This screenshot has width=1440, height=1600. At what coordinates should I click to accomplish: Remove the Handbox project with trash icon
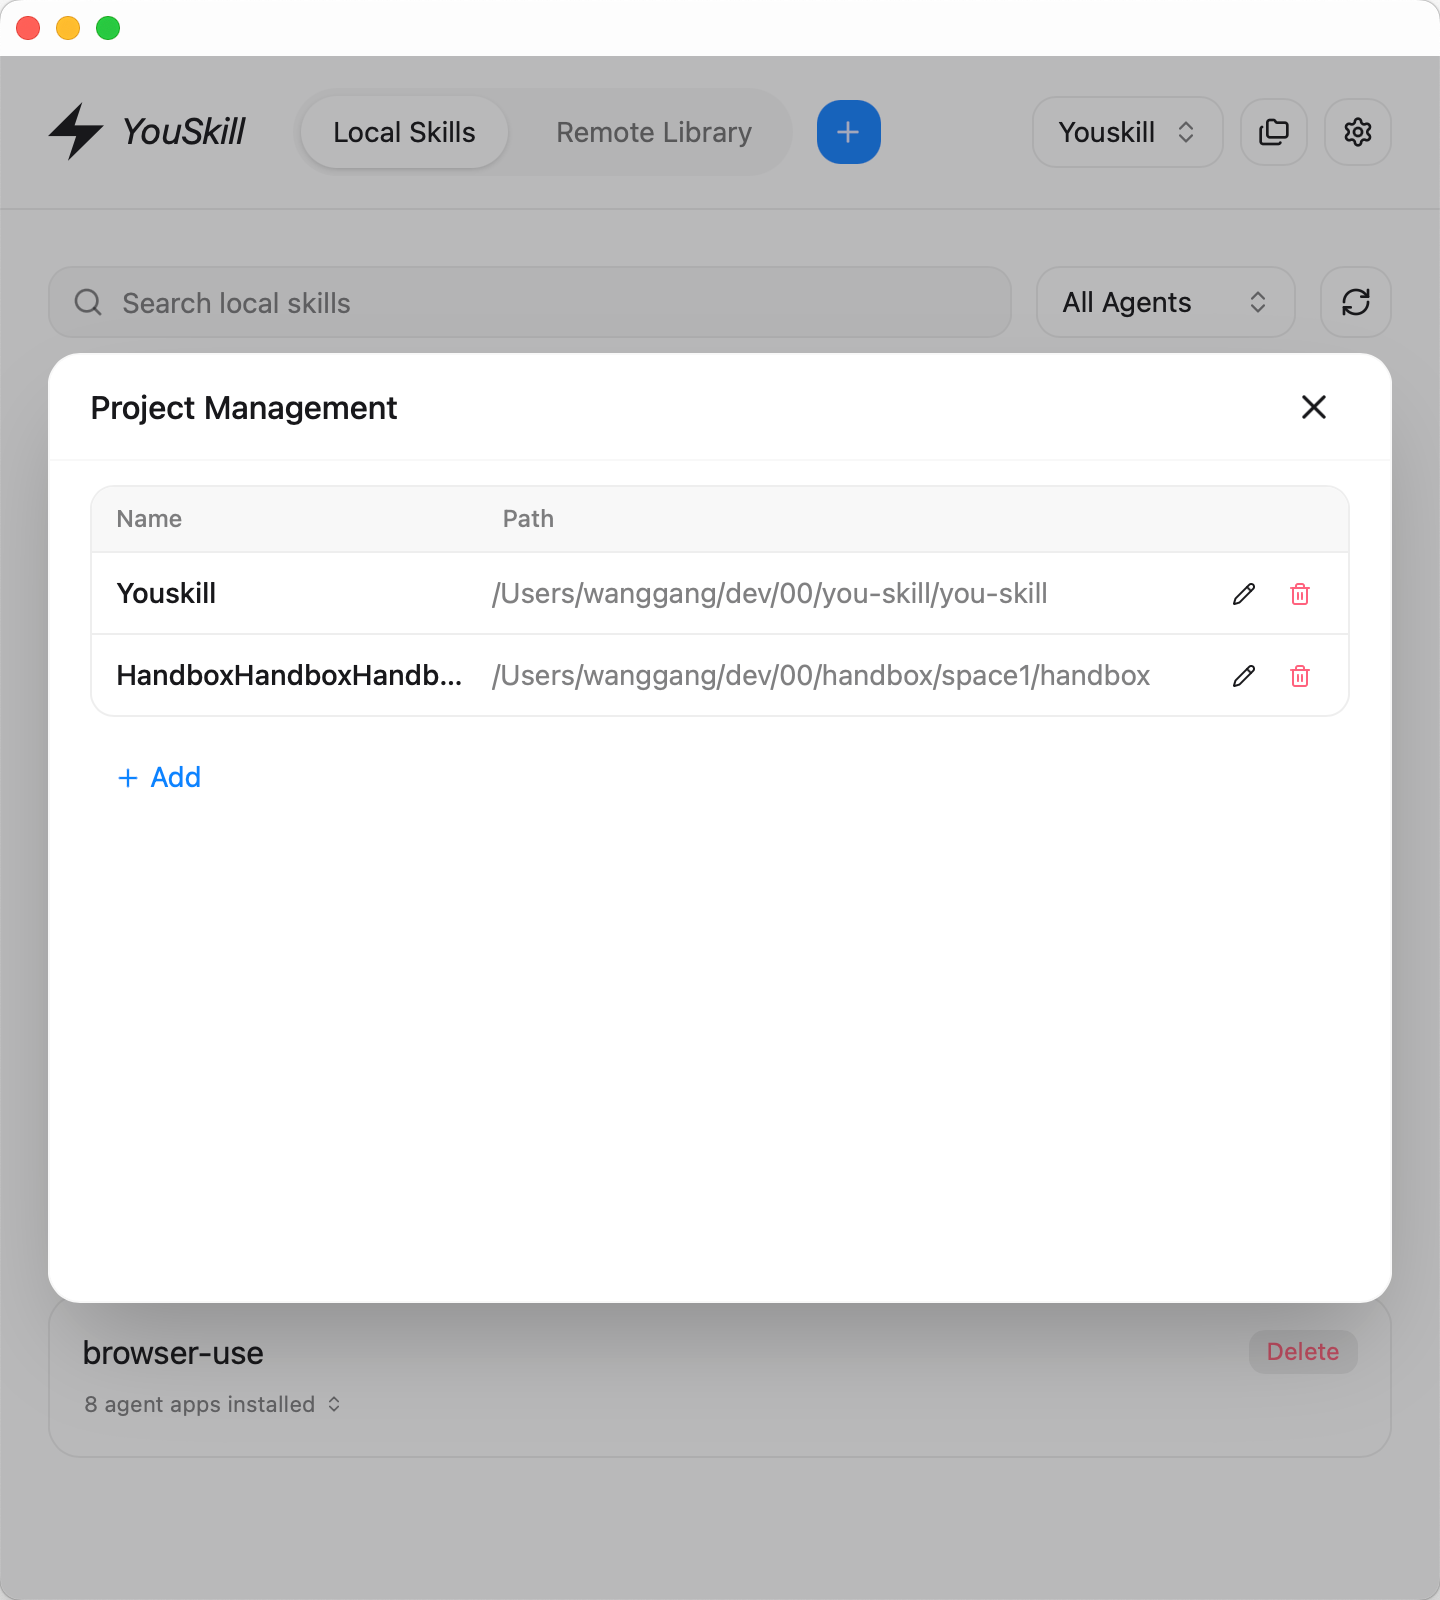tap(1299, 676)
